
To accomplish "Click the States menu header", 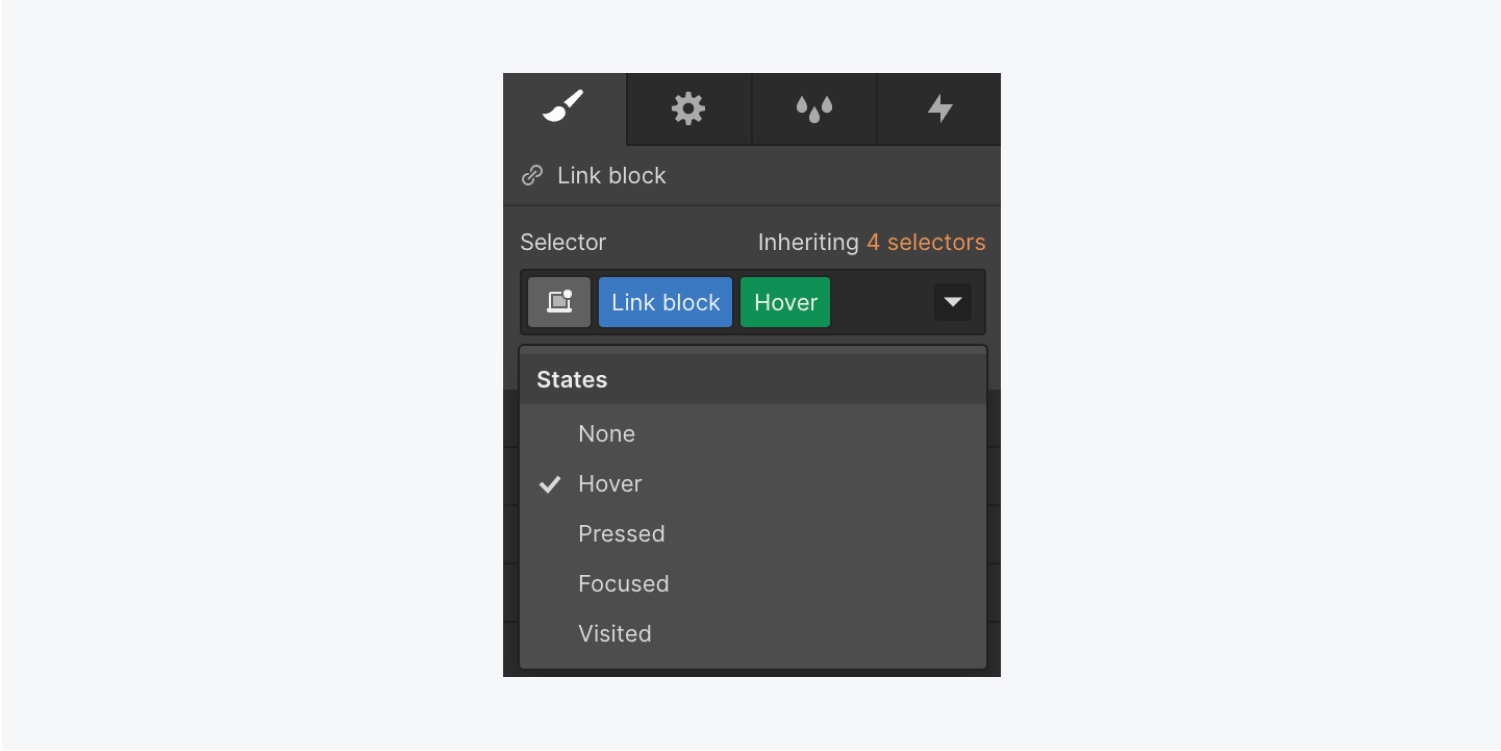I will (572, 380).
